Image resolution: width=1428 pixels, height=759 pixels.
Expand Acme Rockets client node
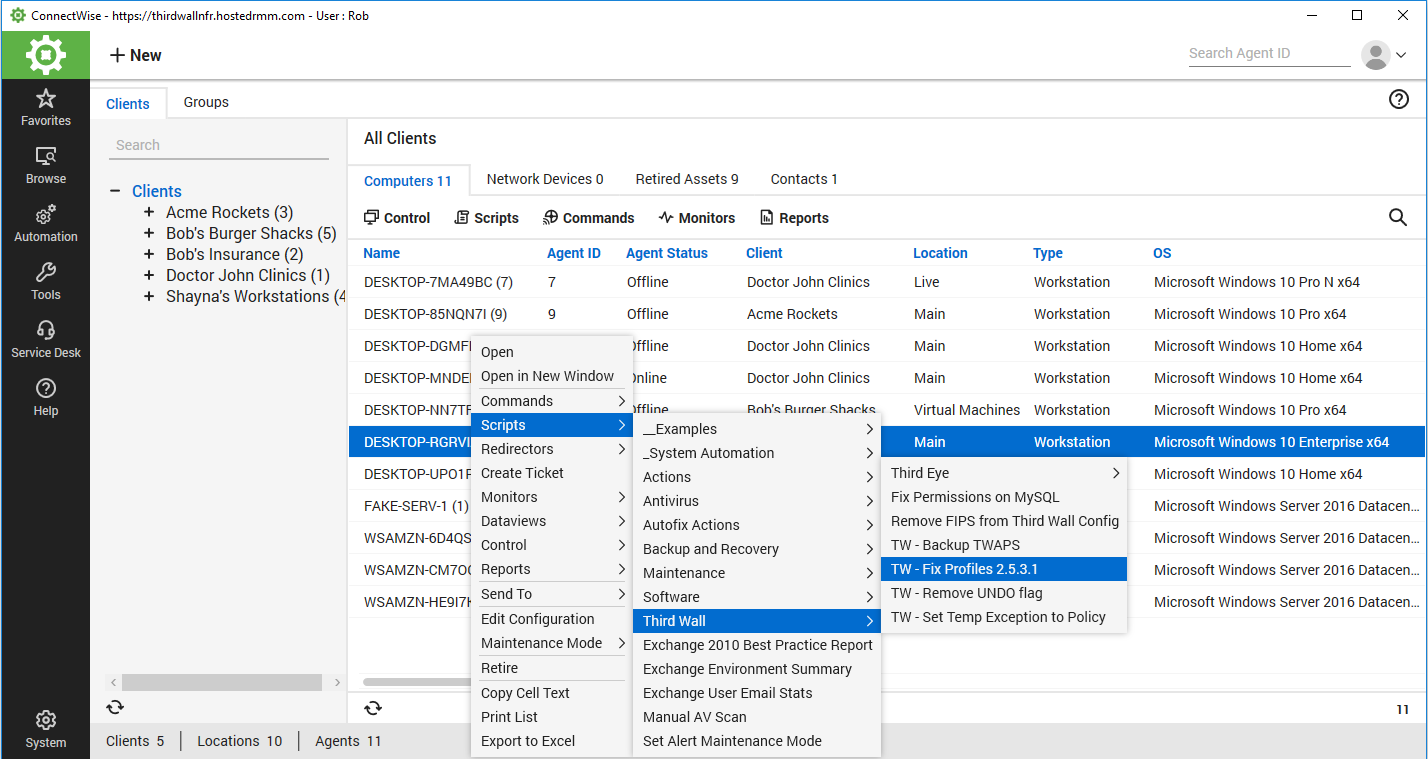[149, 212]
